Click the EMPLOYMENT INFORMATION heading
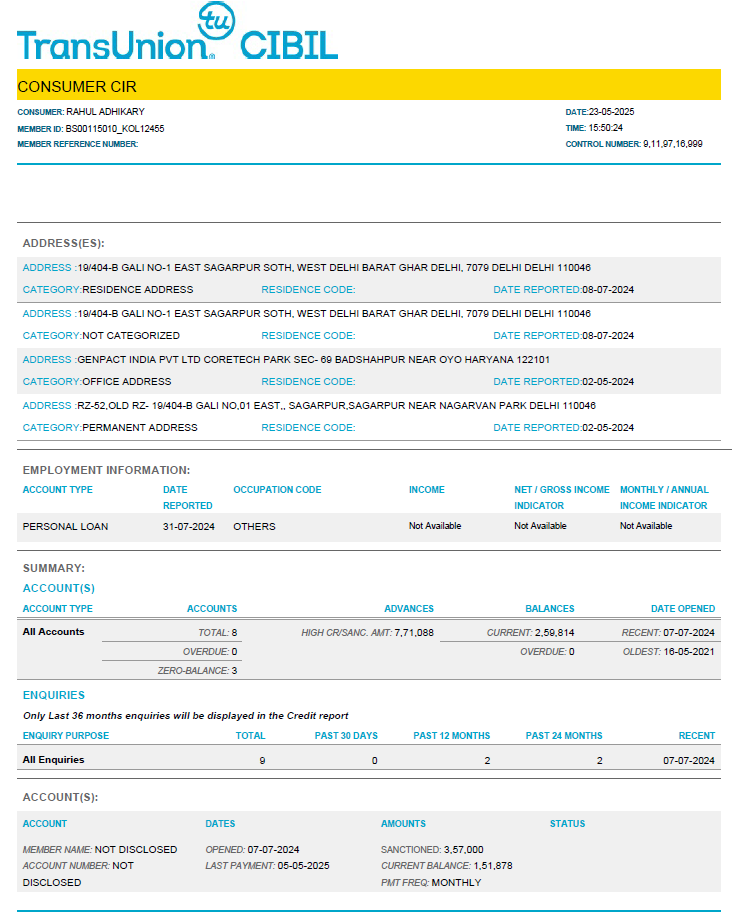Viewport: 732px width, 913px height. 106,470
